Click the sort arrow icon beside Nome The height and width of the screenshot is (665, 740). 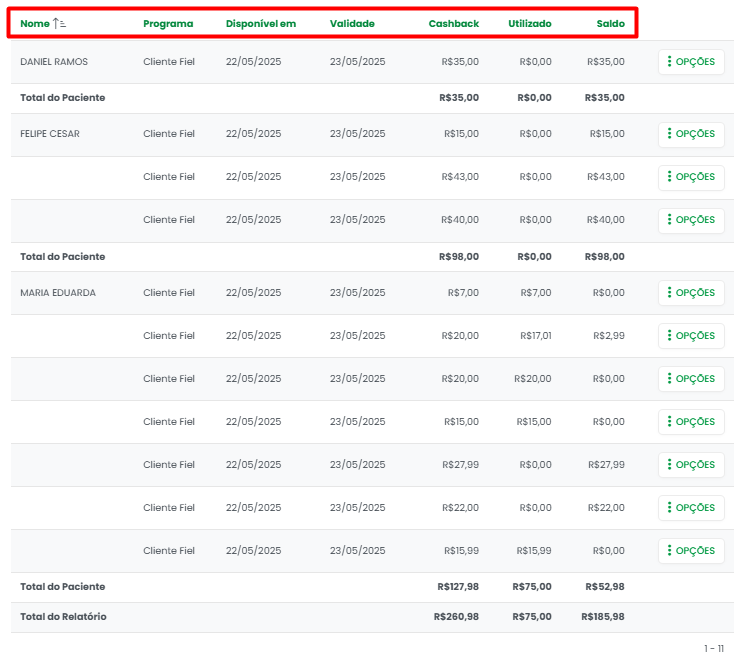tap(59, 23)
